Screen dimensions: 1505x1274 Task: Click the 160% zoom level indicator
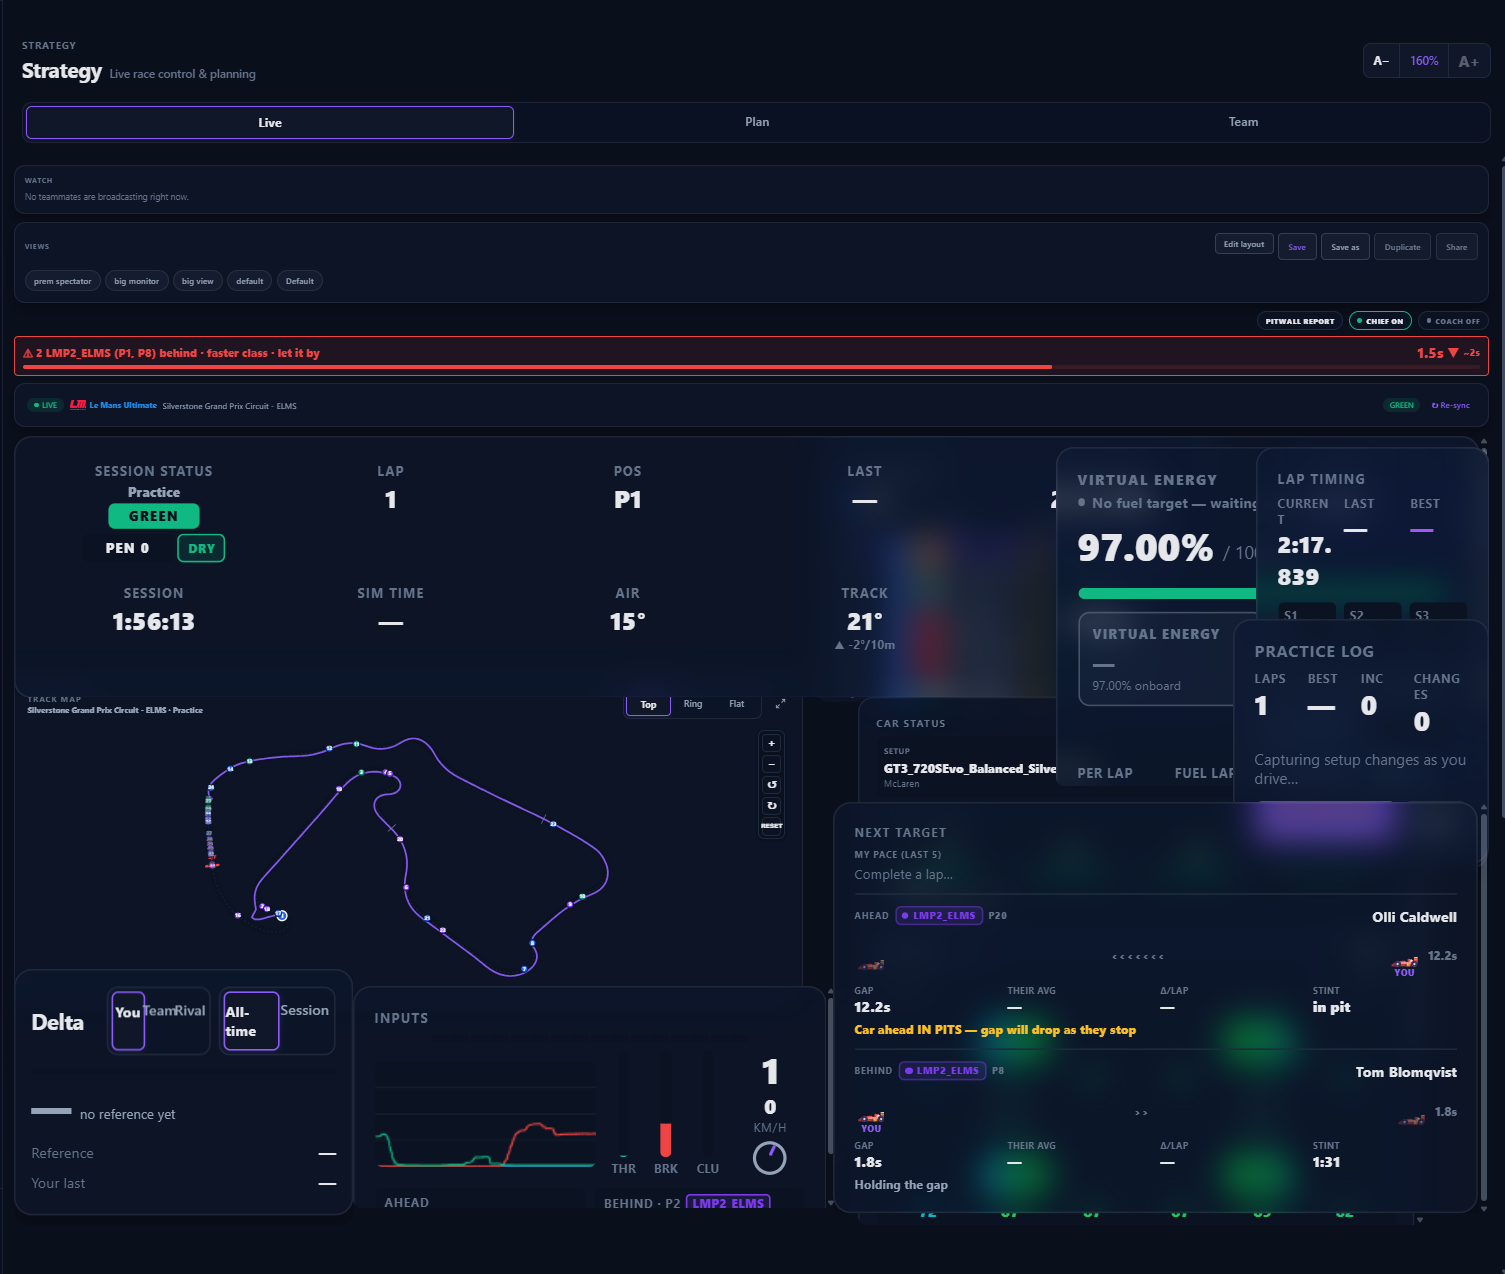(1424, 61)
